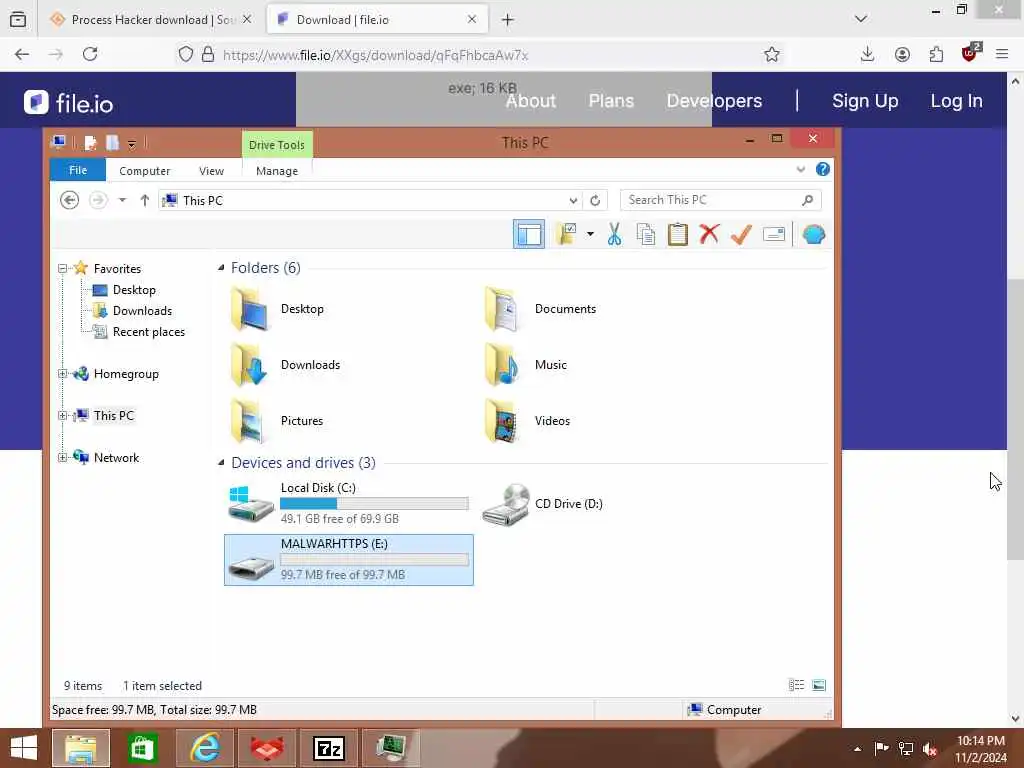
Task: Click Sign Up on file.io
Action: 865,101
